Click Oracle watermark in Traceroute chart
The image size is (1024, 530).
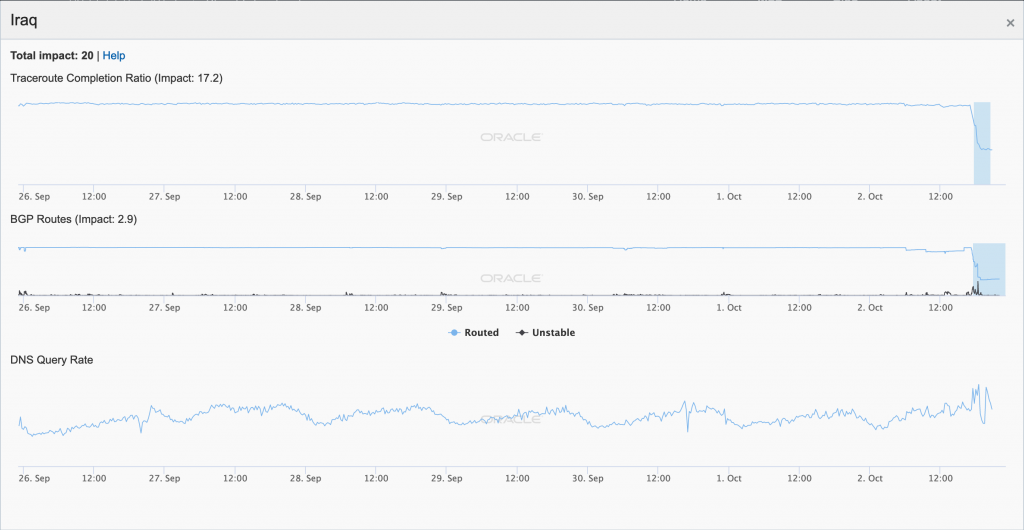tap(511, 138)
